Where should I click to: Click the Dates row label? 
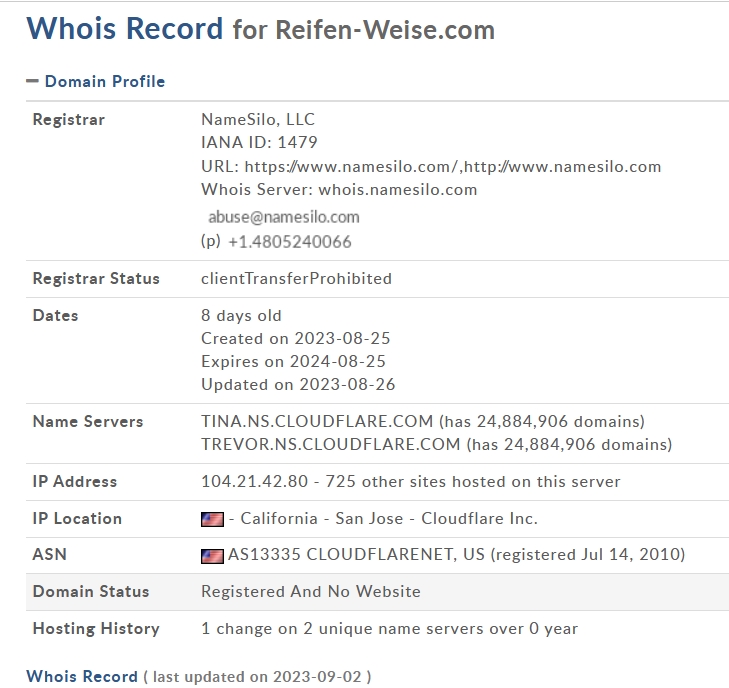pyautogui.click(x=55, y=316)
